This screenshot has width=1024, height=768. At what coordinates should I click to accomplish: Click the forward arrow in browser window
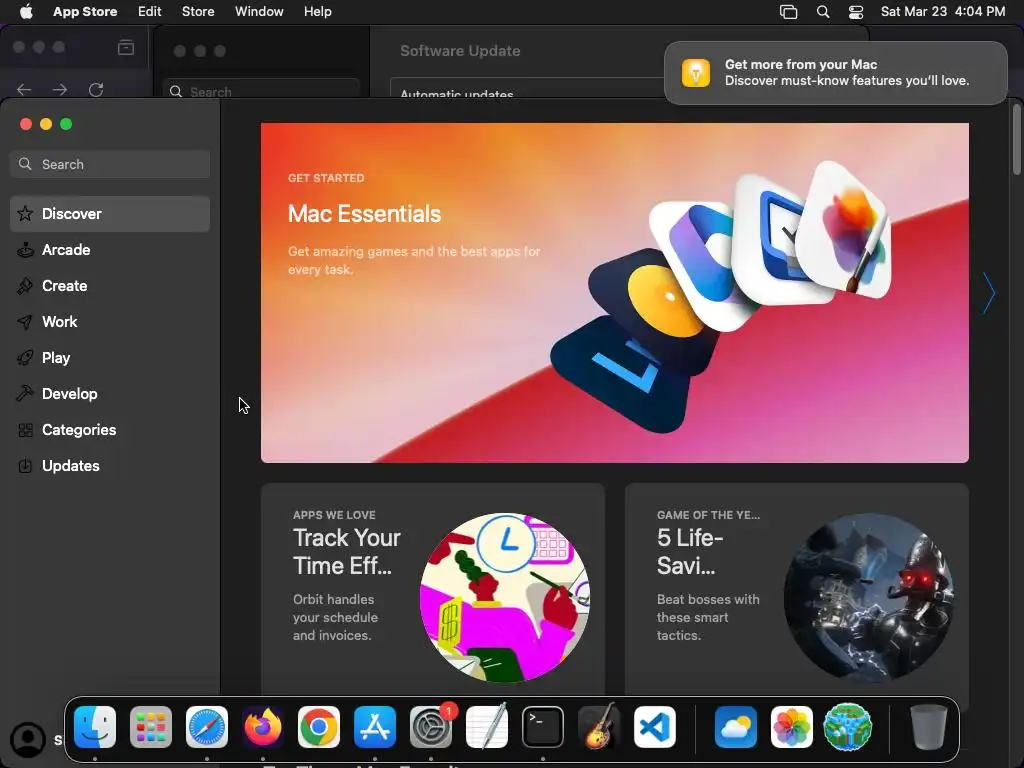point(60,89)
